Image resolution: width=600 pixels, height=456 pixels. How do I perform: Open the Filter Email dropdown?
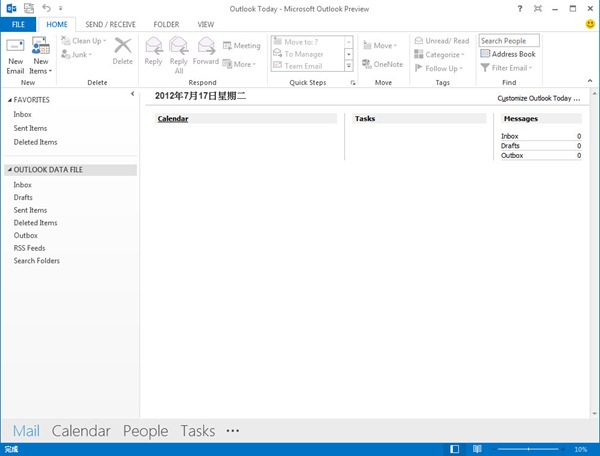point(506,68)
